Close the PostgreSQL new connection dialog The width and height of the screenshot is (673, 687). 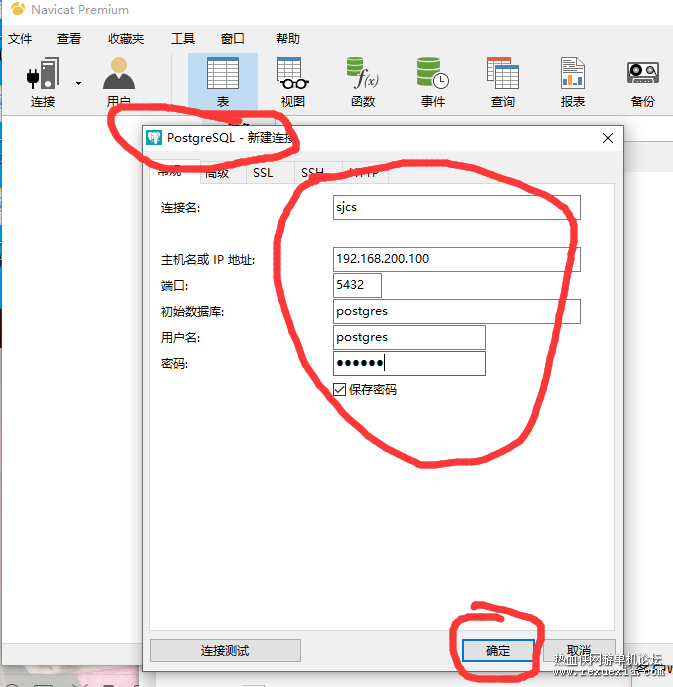tap(608, 138)
